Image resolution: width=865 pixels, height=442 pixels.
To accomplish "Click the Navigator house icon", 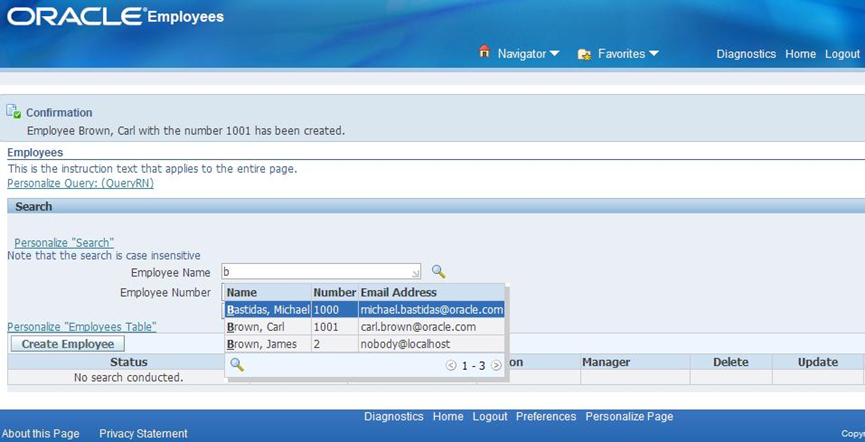I will point(484,52).
